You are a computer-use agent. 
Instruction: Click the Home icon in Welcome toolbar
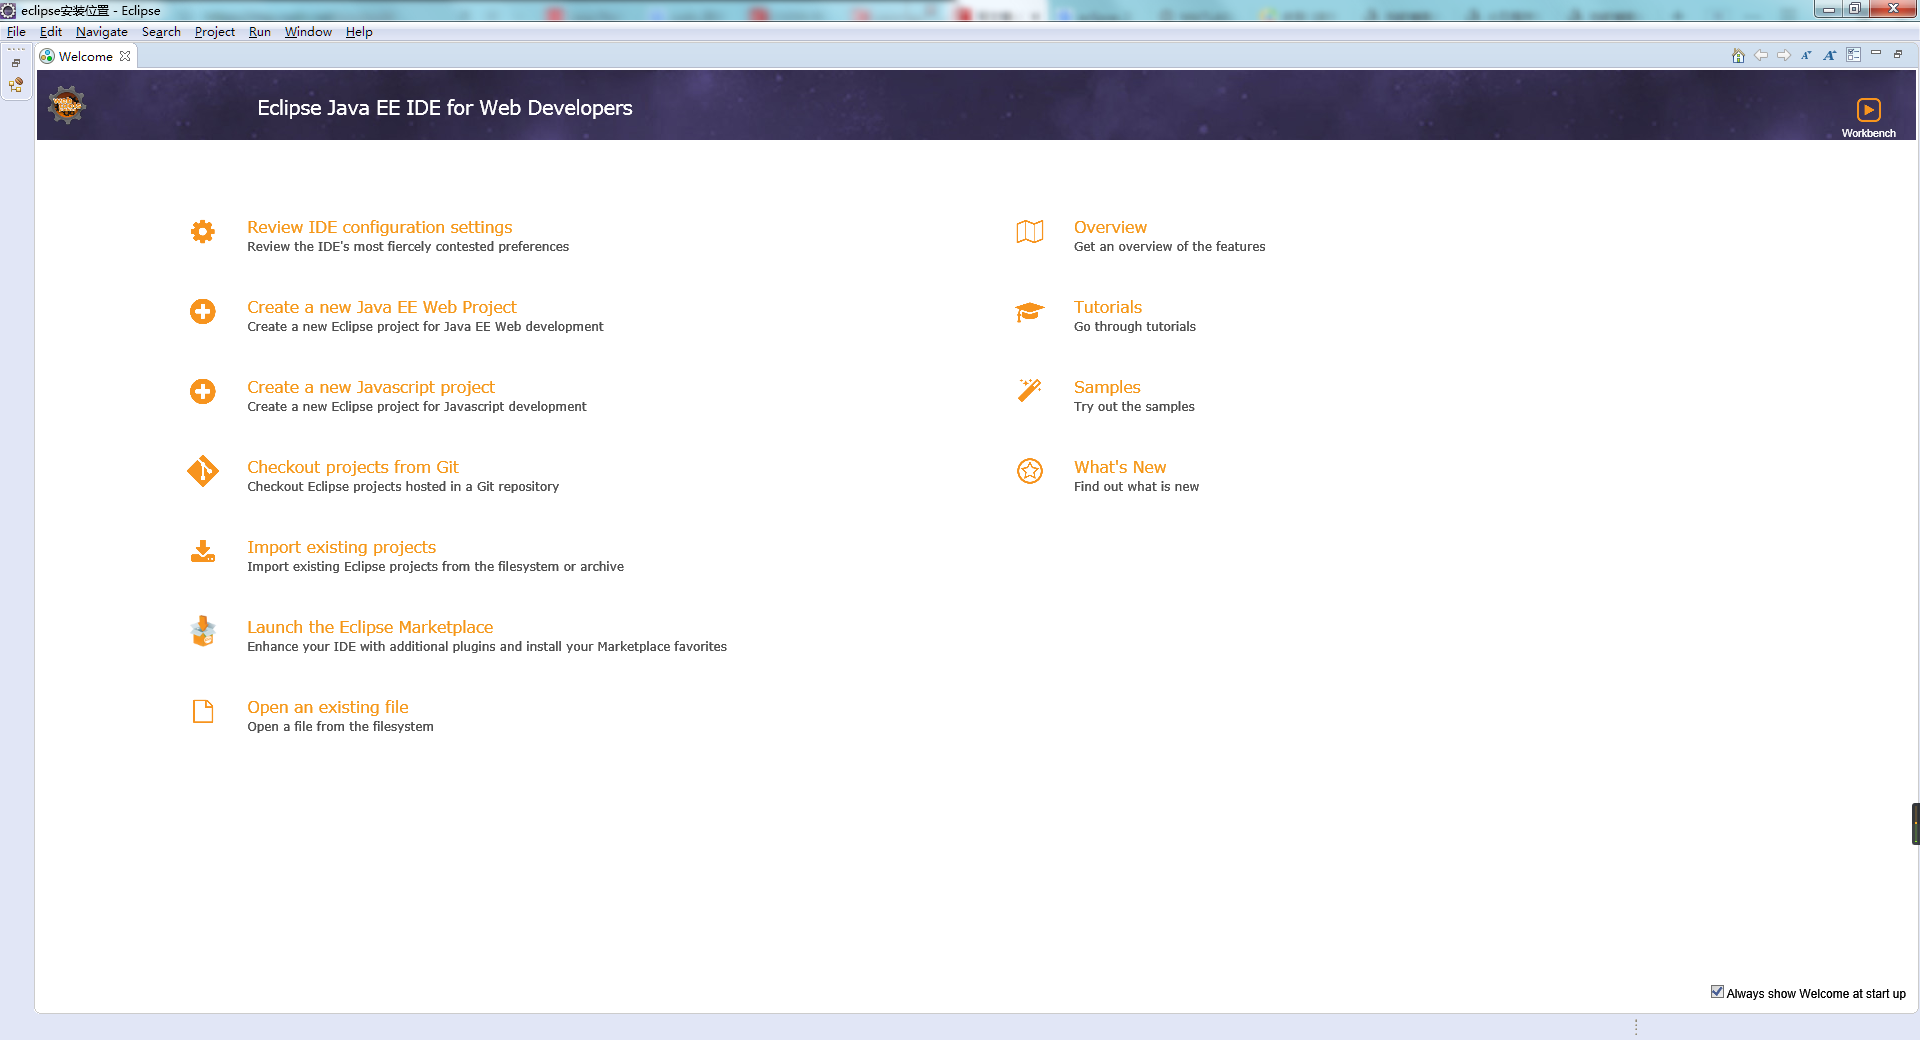[x=1738, y=56]
